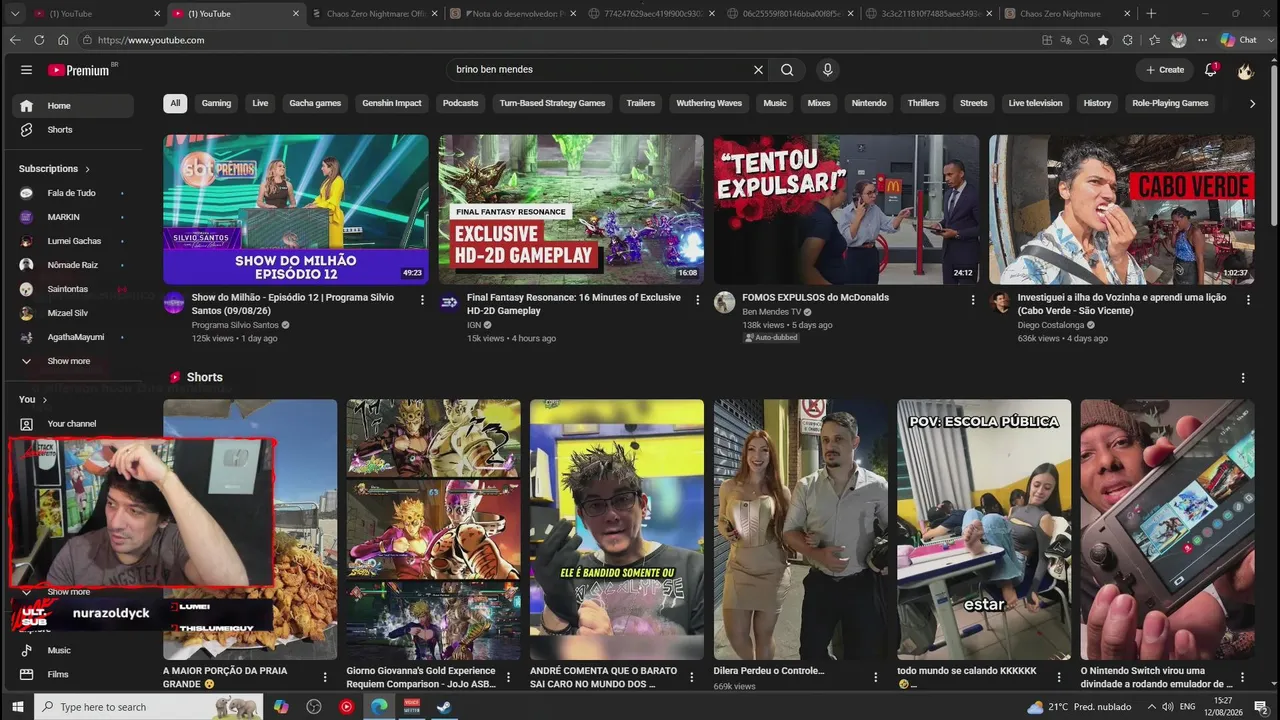
Task: Click the favorites star in address bar
Action: coord(1103,40)
